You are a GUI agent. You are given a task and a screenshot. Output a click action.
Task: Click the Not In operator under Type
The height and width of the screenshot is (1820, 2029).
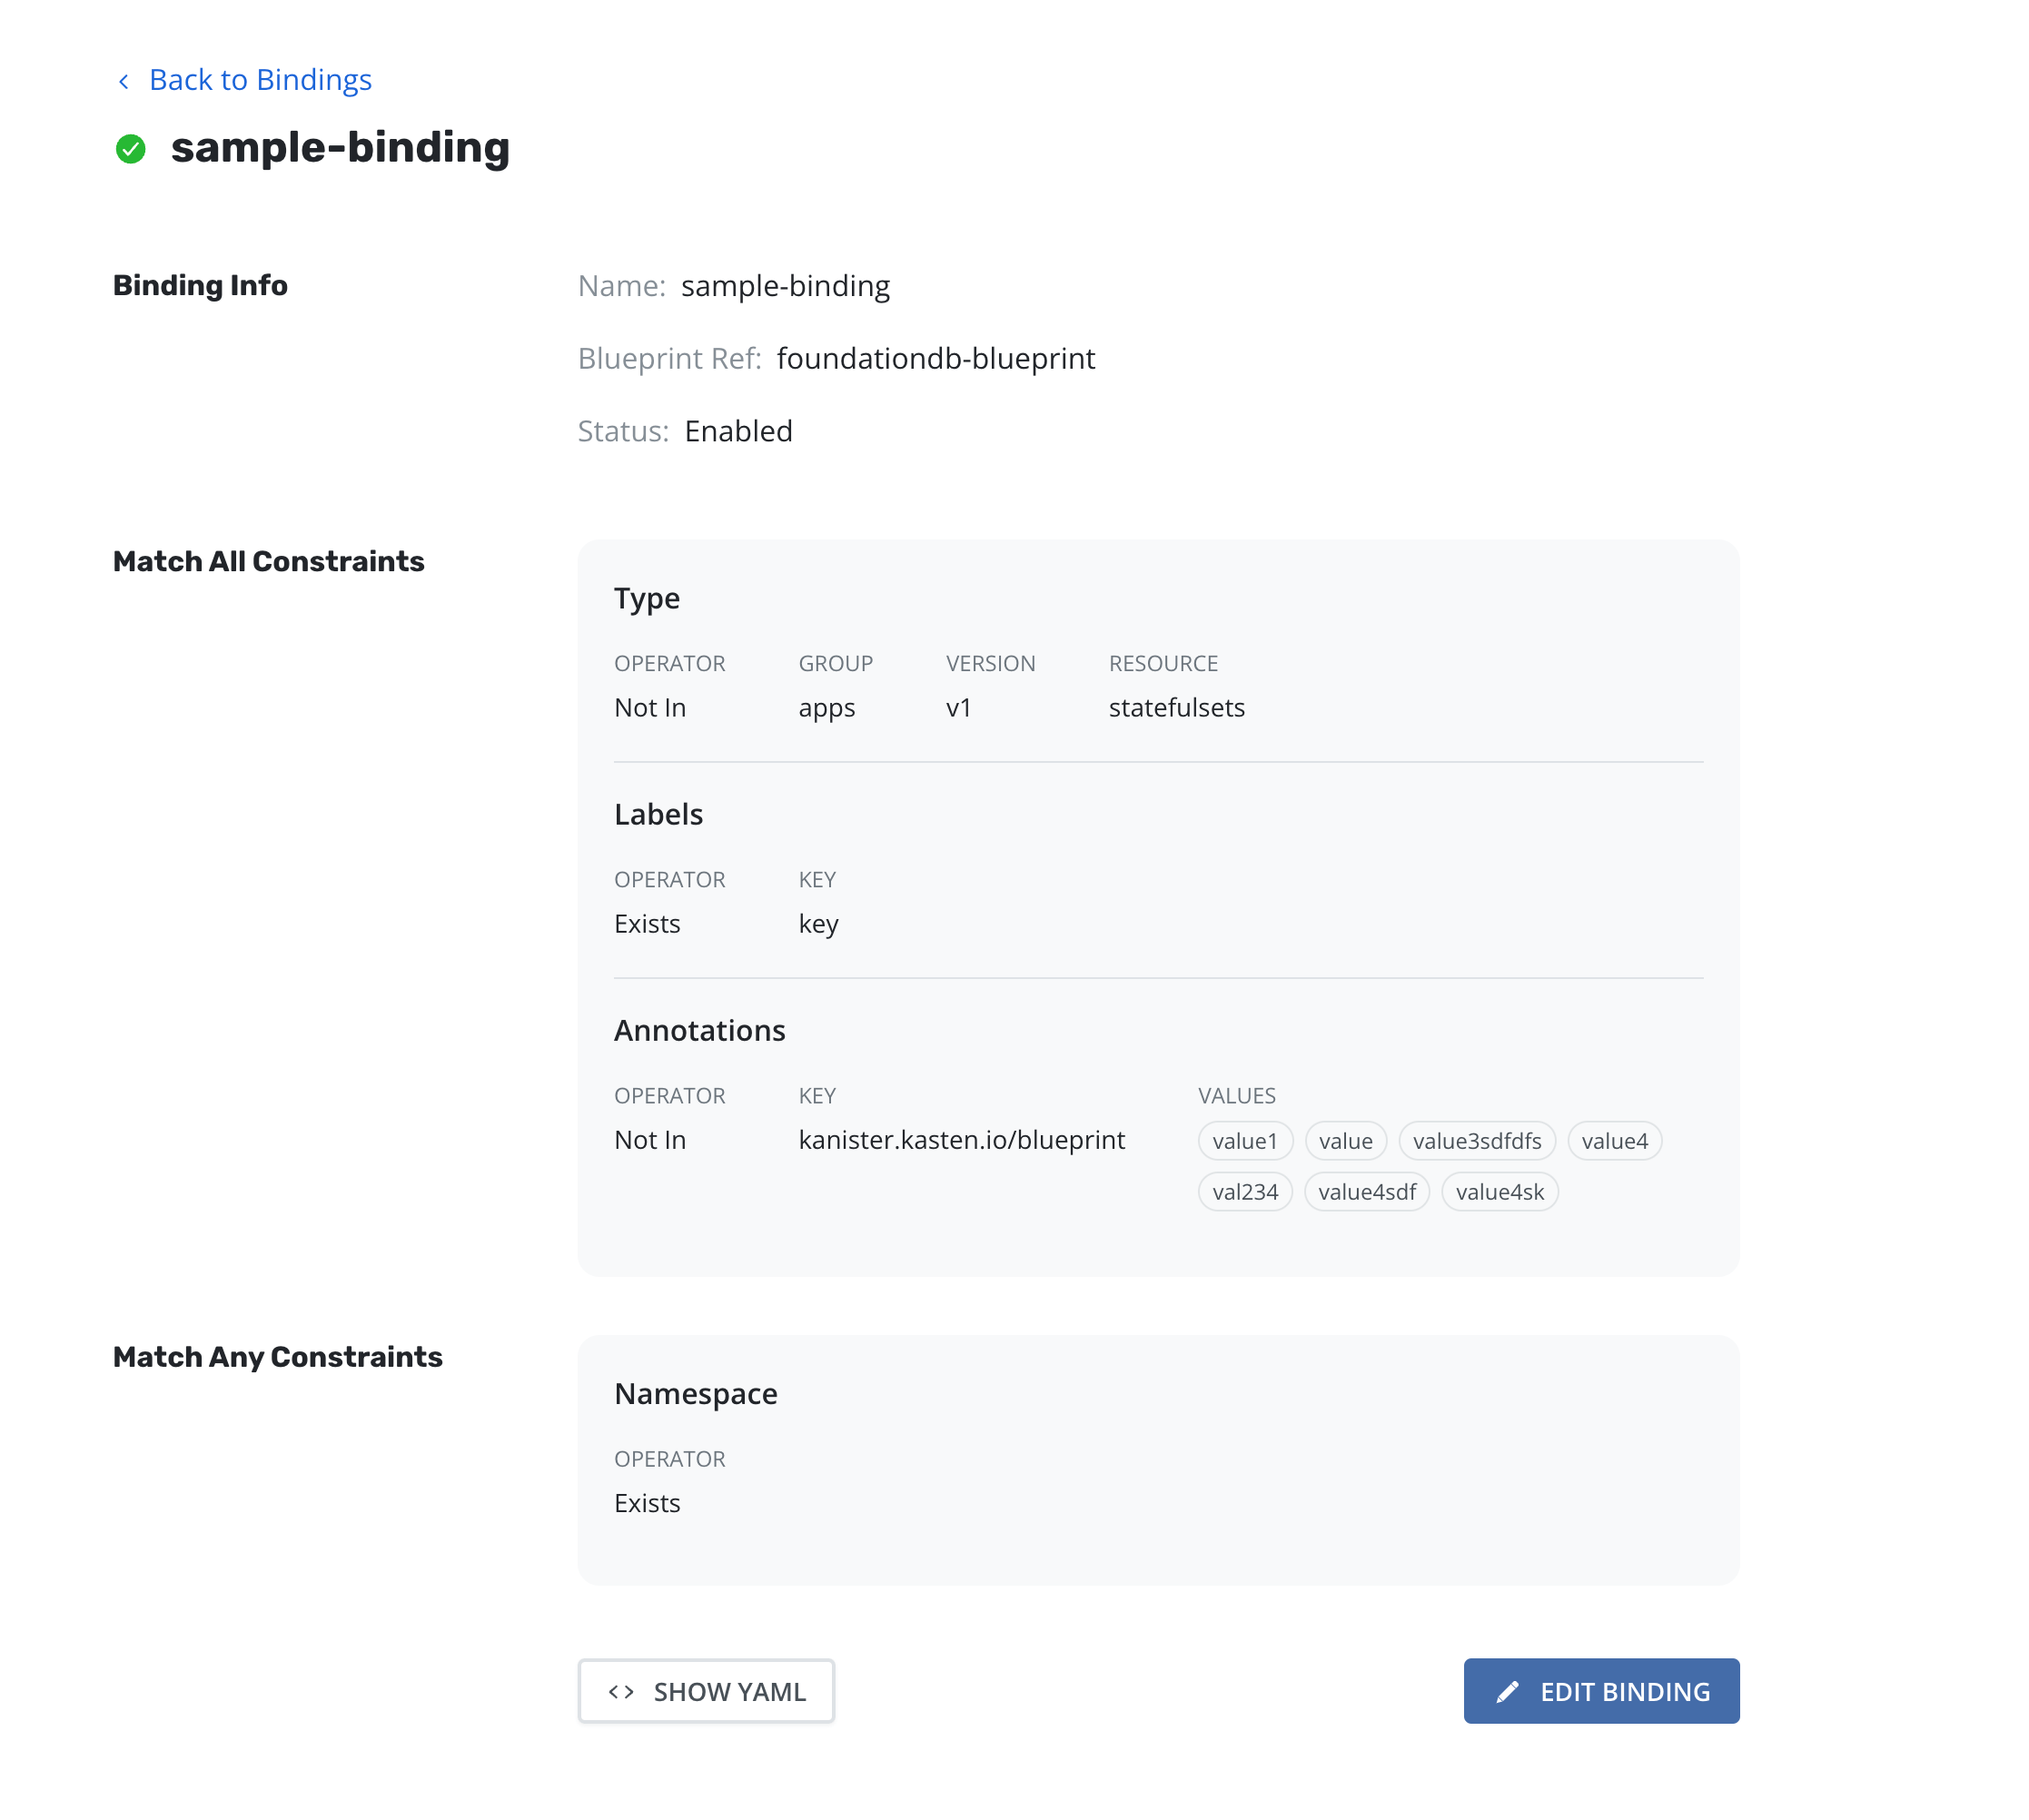coord(650,708)
